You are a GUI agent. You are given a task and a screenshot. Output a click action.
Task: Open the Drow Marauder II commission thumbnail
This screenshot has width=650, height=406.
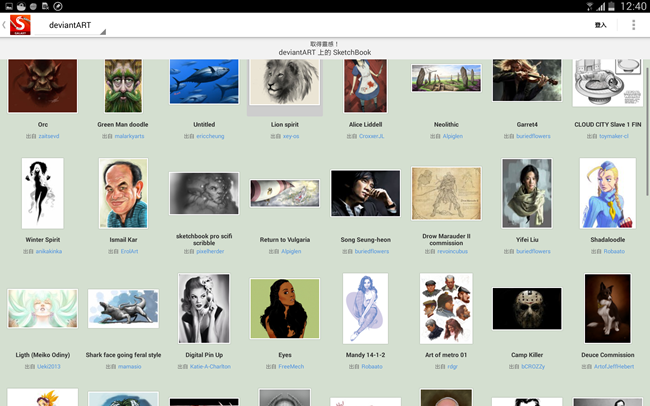[x=446, y=193]
